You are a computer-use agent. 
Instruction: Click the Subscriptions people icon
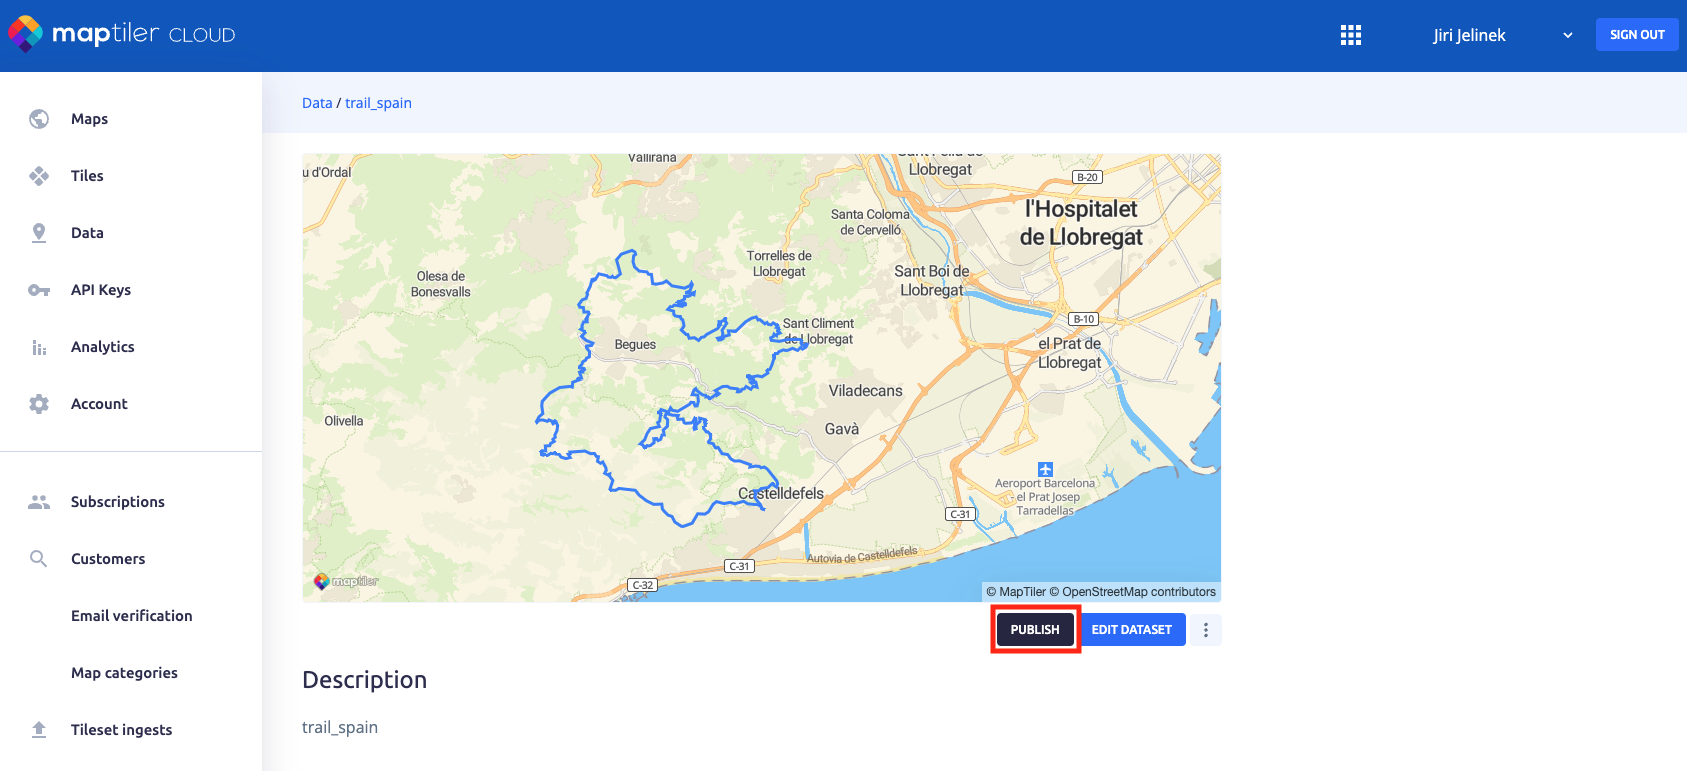39,502
